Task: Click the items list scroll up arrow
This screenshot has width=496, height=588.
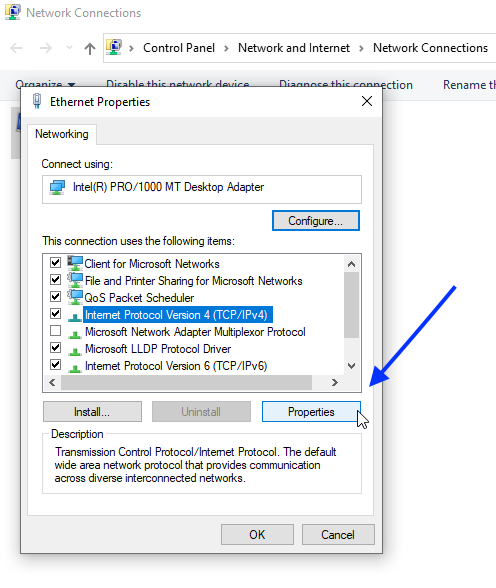Action: [x=351, y=264]
